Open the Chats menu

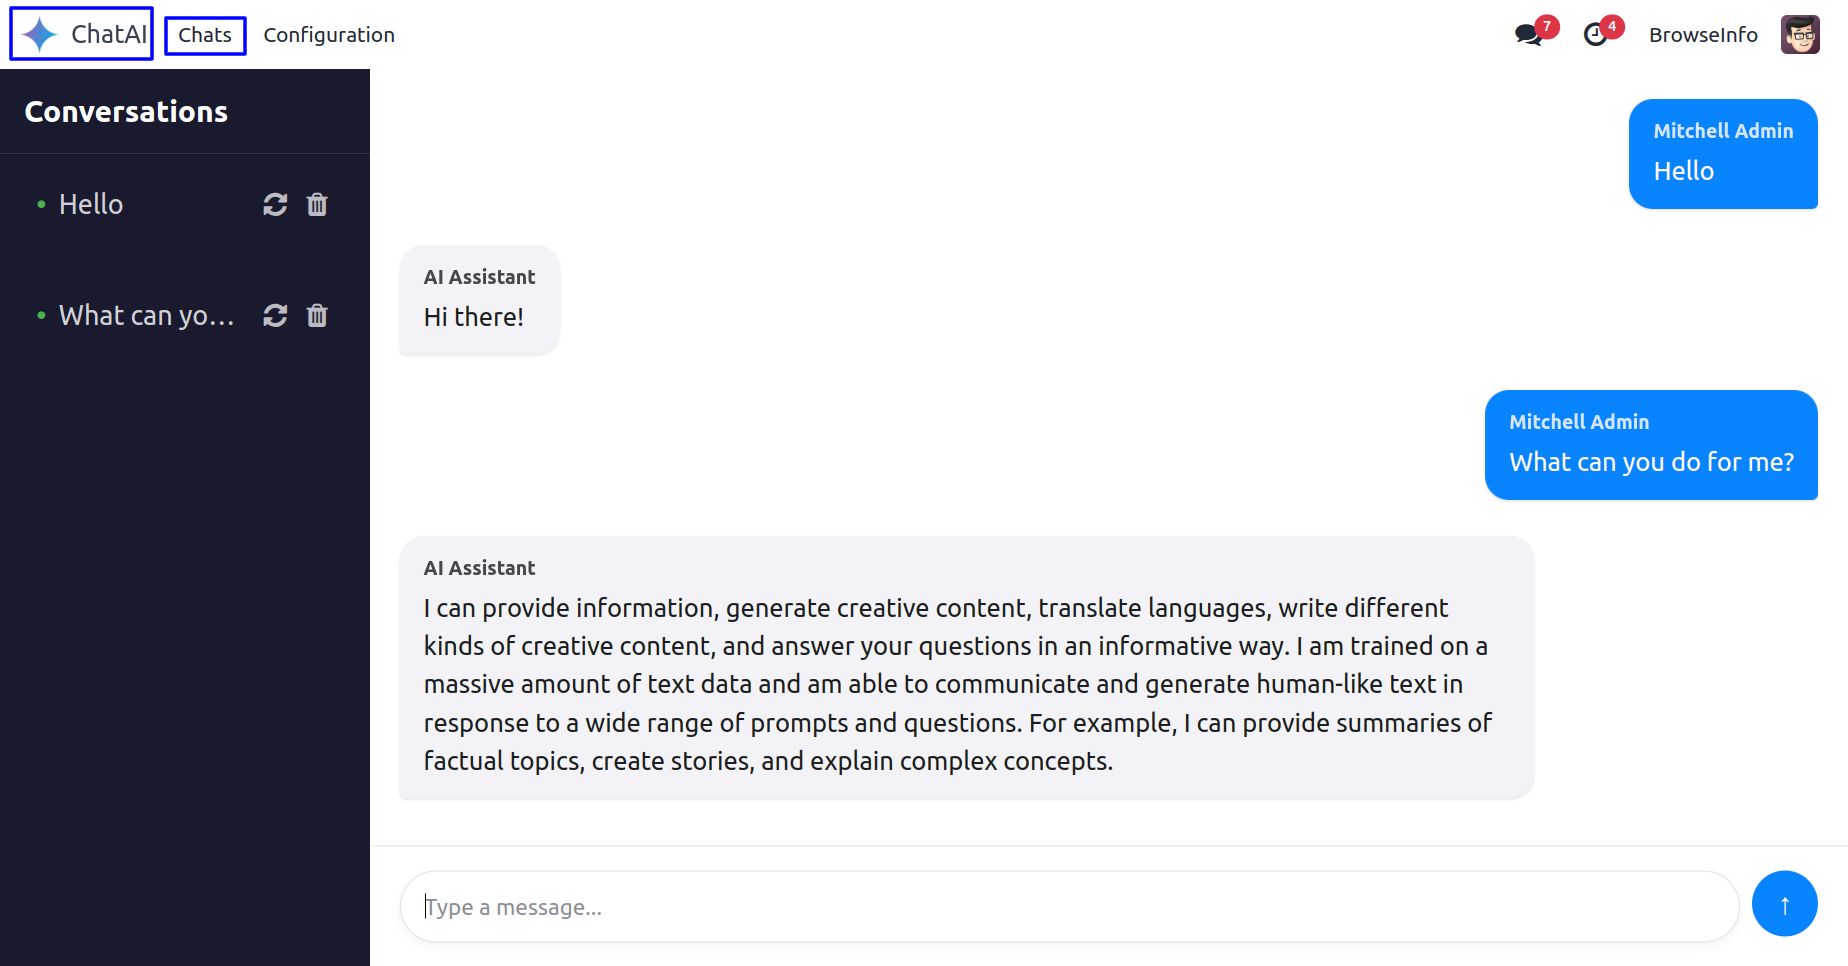(205, 35)
